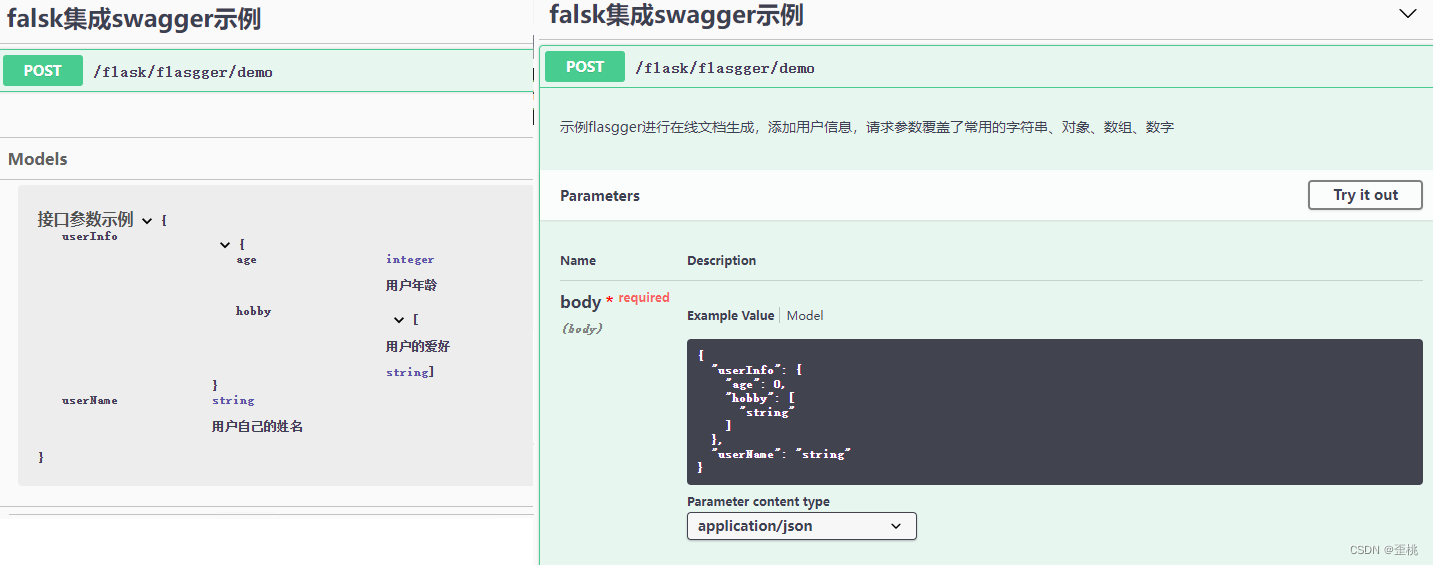The width and height of the screenshot is (1433, 565).
Task: Click the 用户年龄 description text
Action: (x=411, y=285)
